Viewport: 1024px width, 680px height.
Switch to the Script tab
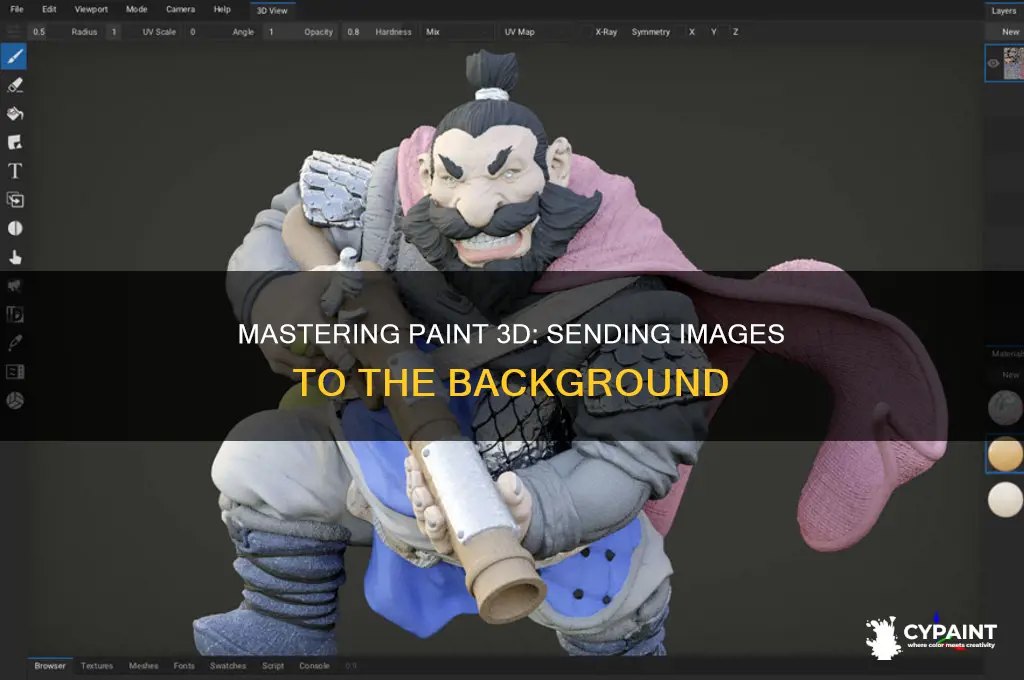click(273, 666)
